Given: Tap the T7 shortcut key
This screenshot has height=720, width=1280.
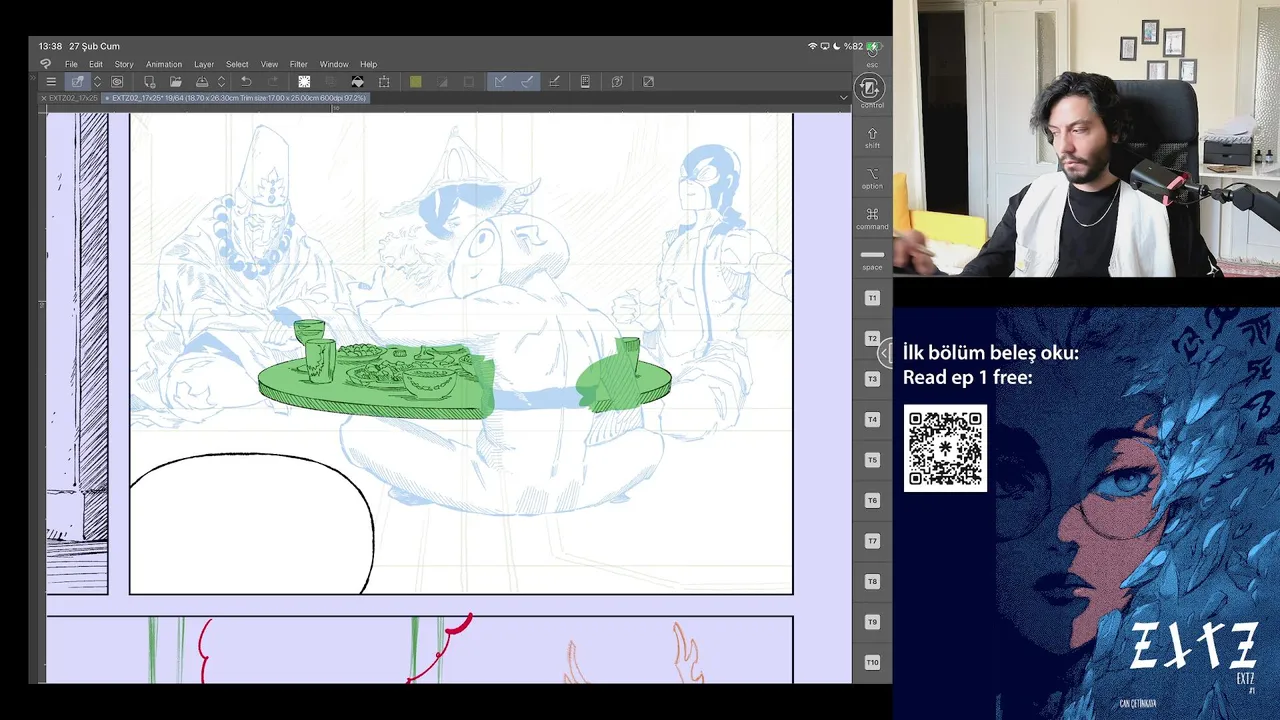Looking at the screenshot, I should coord(872,541).
